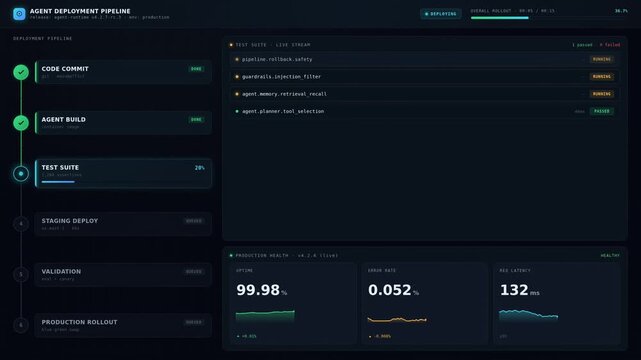This screenshot has width=641, height=360.
Task: Open the Staging Deploy stage card
Action: (x=123, y=224)
